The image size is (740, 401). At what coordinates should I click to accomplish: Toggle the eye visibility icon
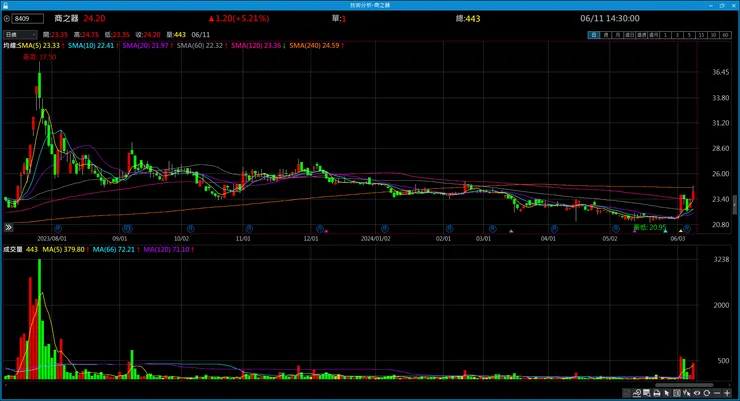tap(697, 393)
